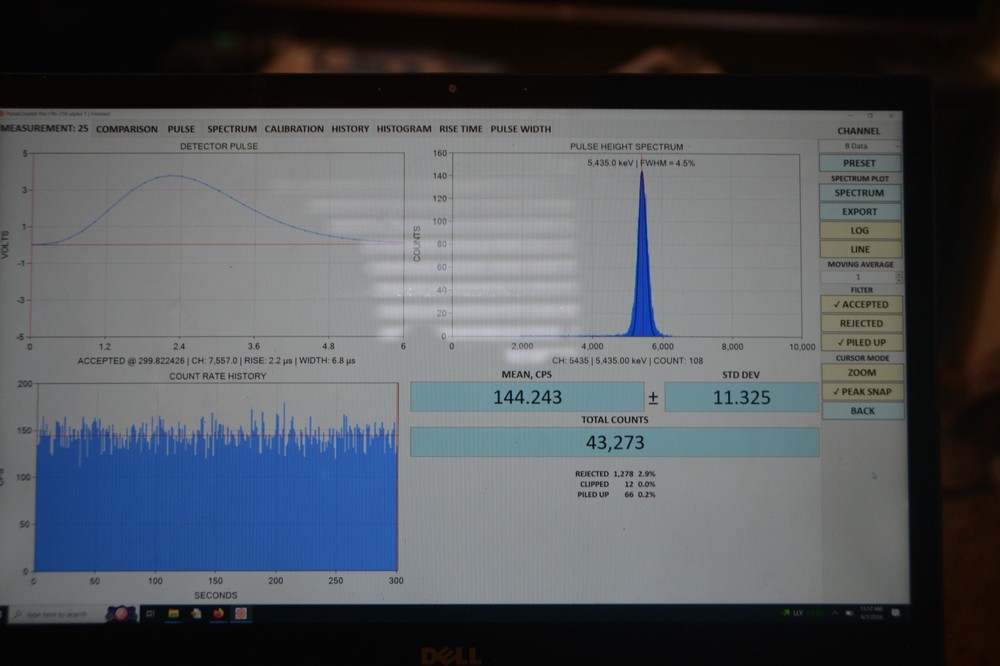1000x666 pixels.
Task: Click the CH: 5435 count readout text
Action: (x=628, y=361)
